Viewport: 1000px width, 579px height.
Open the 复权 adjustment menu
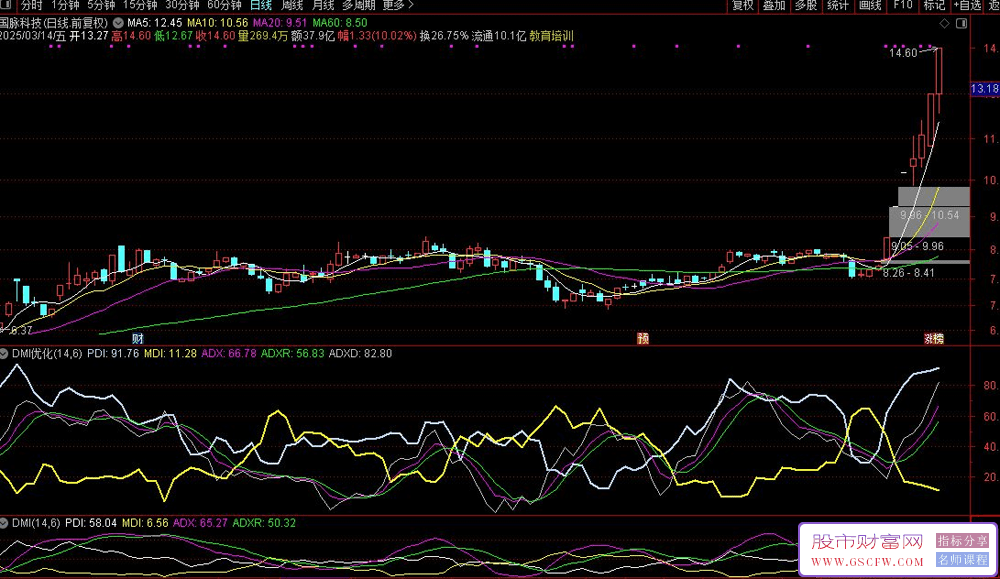coord(743,6)
